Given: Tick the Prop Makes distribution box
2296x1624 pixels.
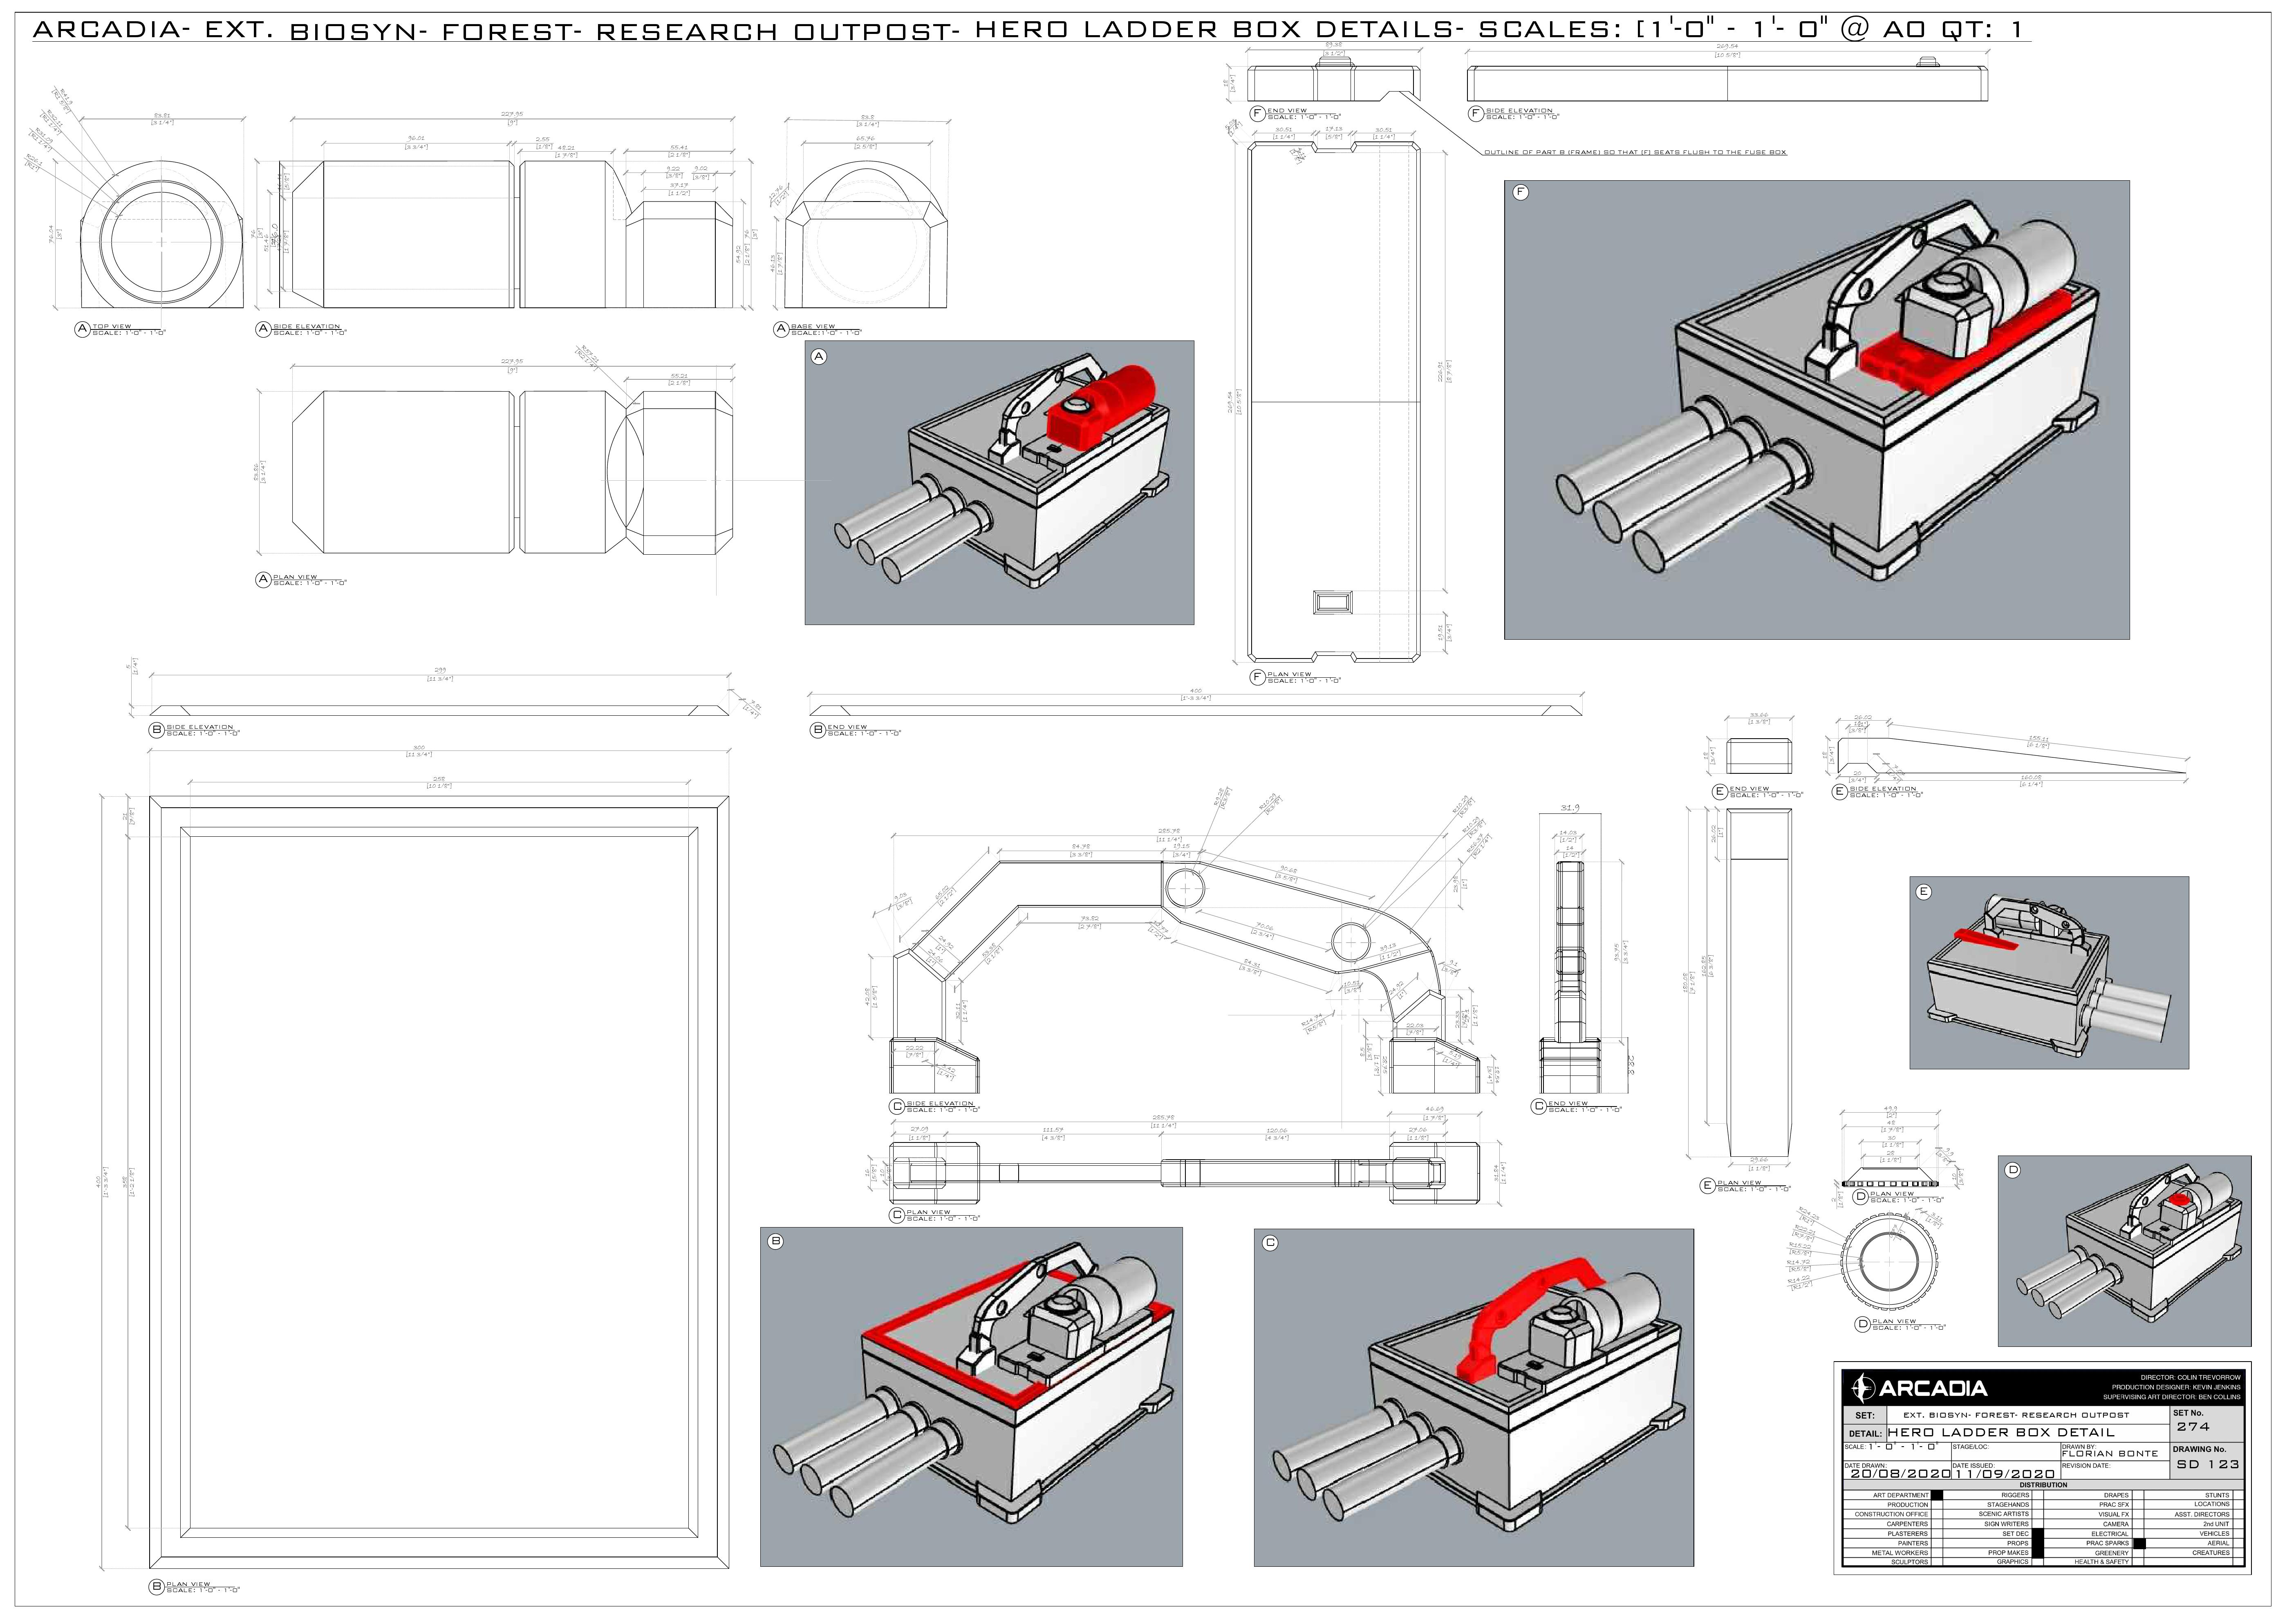Looking at the screenshot, I should coord(2038,1553).
